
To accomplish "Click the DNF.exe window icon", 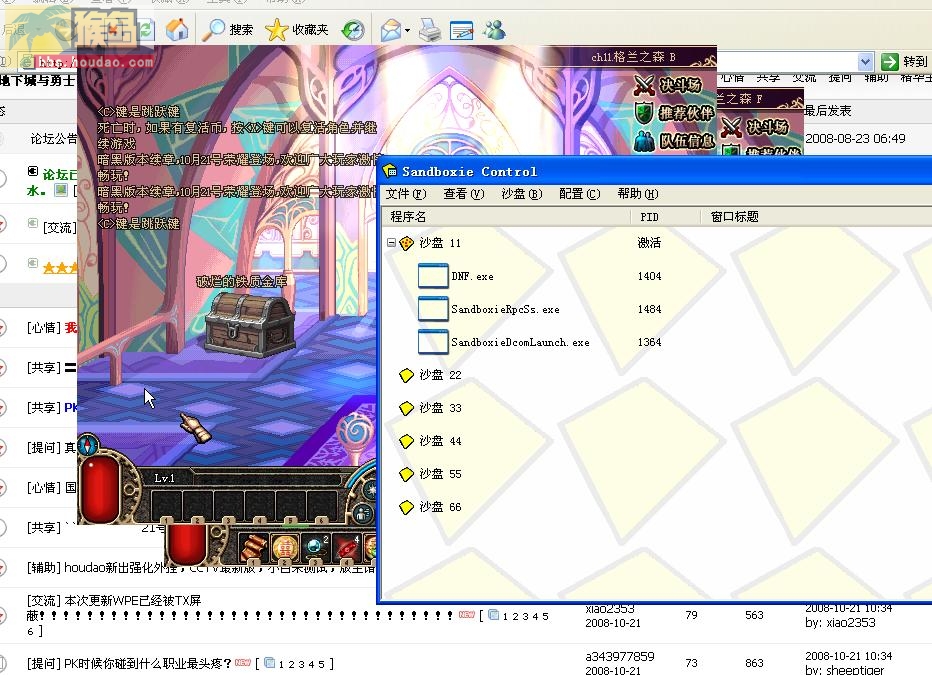I will coord(433,276).
